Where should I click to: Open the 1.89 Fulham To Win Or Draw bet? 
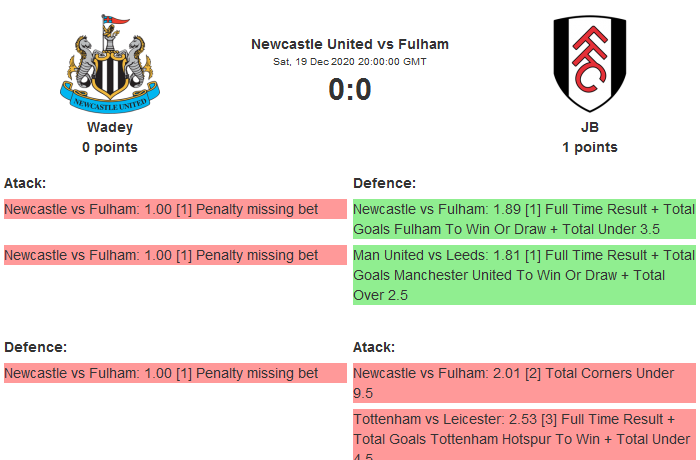point(524,219)
